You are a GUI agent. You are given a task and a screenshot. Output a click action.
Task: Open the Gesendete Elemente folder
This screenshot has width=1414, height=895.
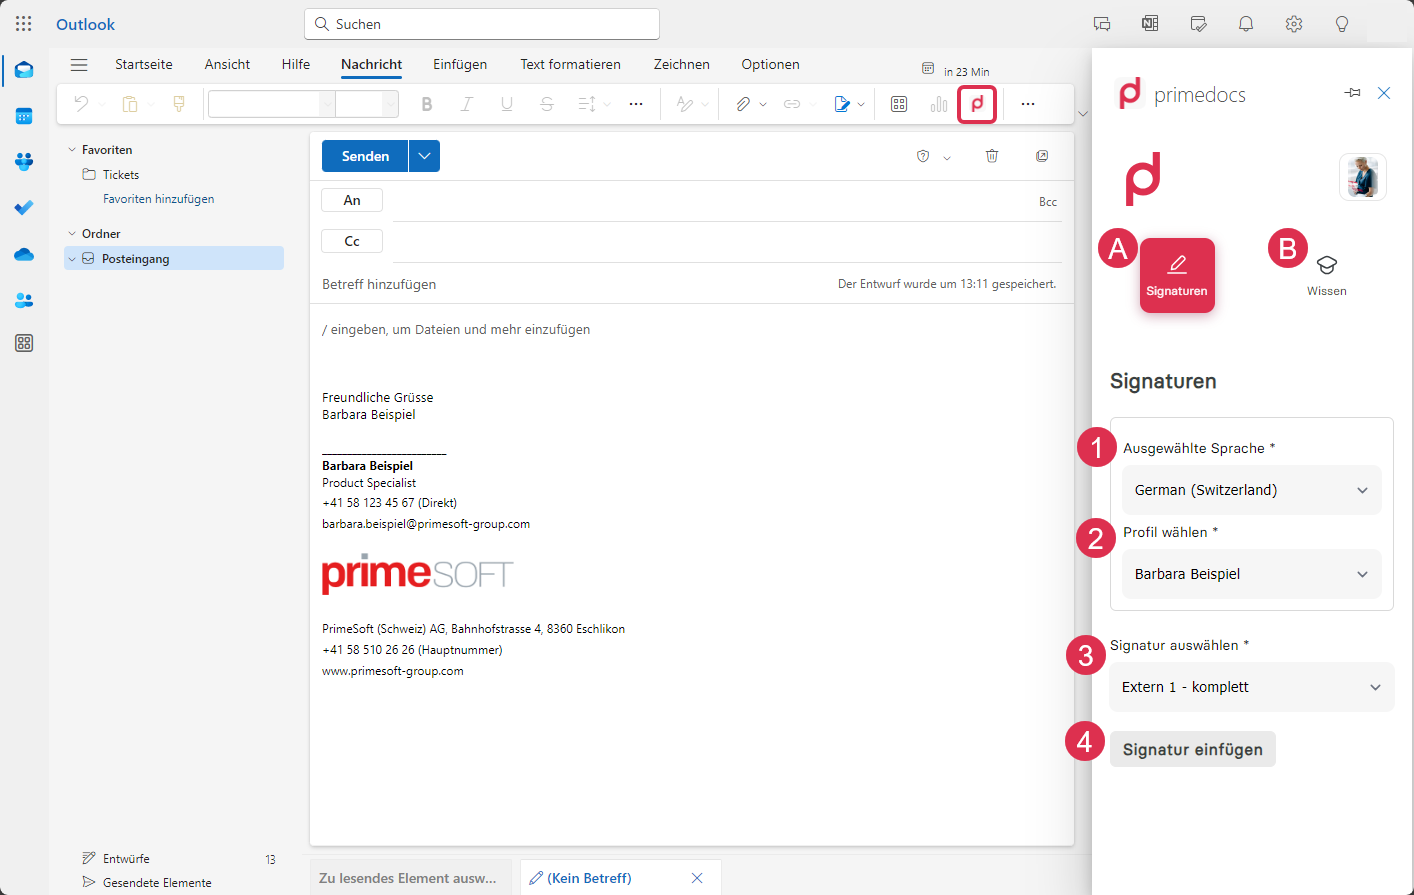[x=157, y=883]
